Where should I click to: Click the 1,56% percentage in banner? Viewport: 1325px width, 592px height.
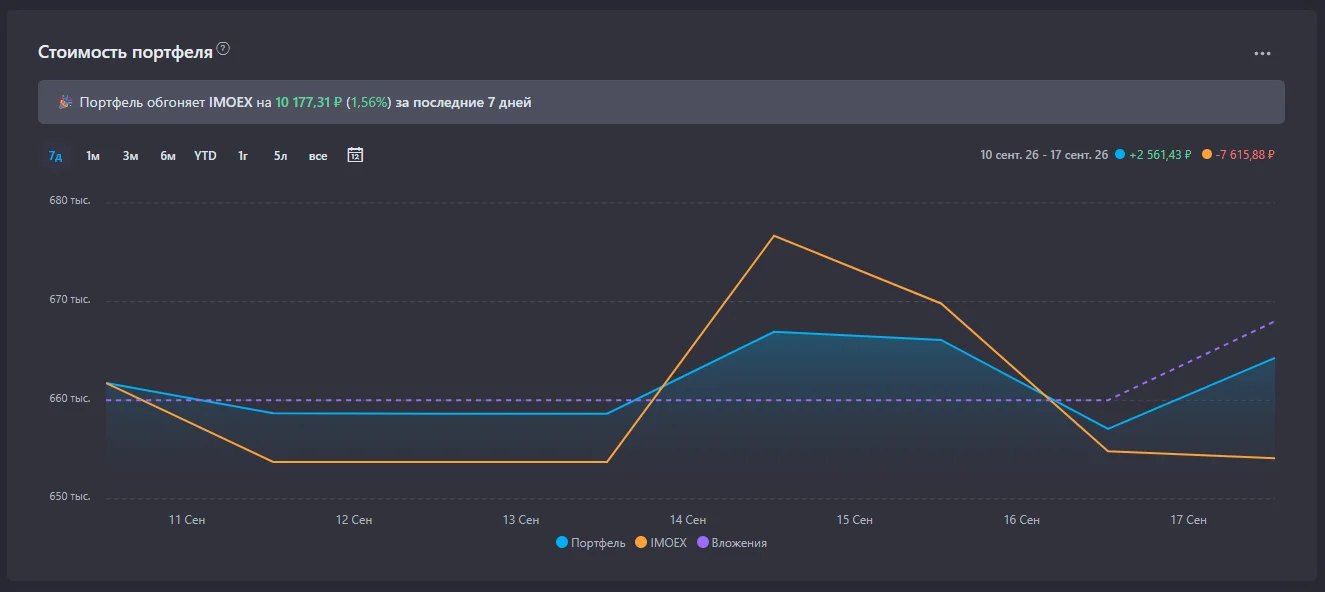pos(369,102)
